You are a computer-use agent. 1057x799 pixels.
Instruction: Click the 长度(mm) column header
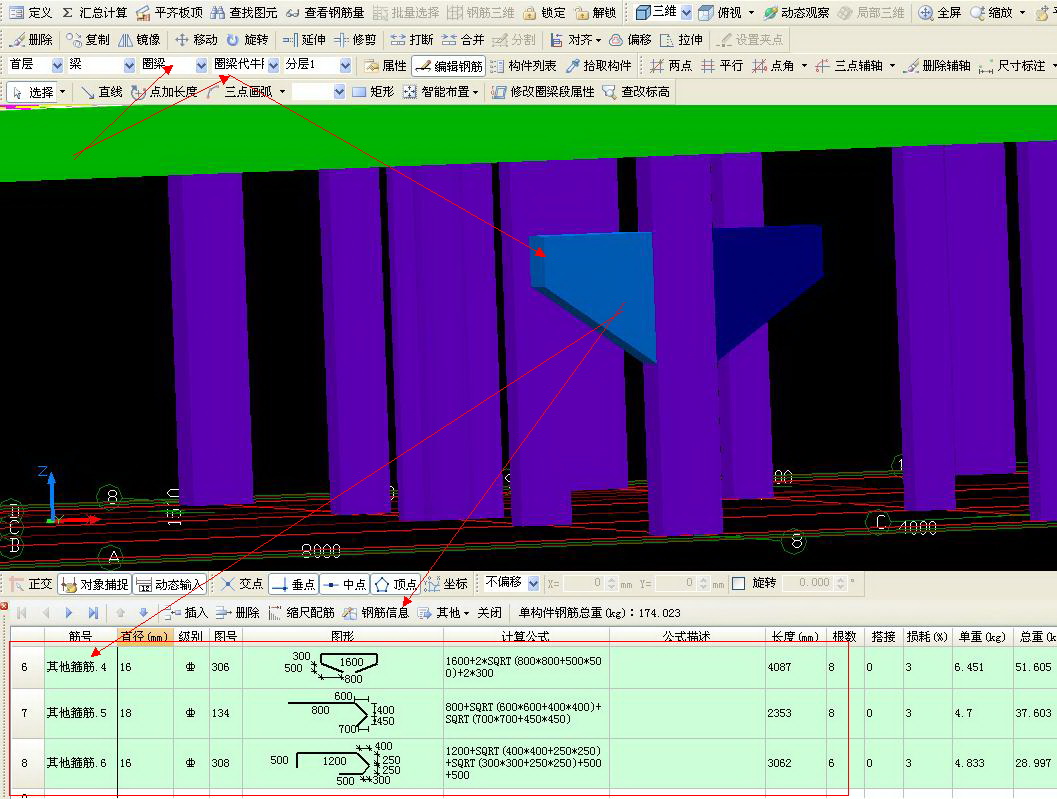tap(795, 636)
